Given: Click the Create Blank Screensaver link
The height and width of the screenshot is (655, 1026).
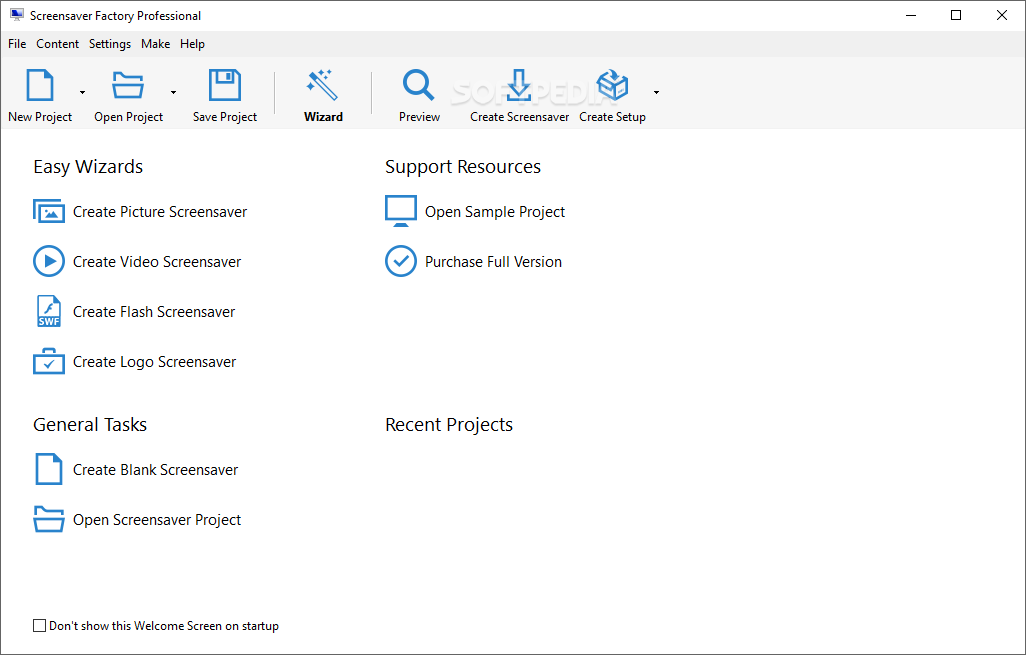Looking at the screenshot, I should pyautogui.click(x=155, y=470).
